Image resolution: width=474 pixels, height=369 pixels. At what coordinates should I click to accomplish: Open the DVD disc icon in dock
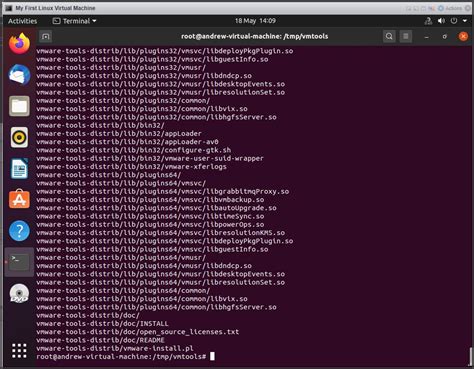click(19, 293)
